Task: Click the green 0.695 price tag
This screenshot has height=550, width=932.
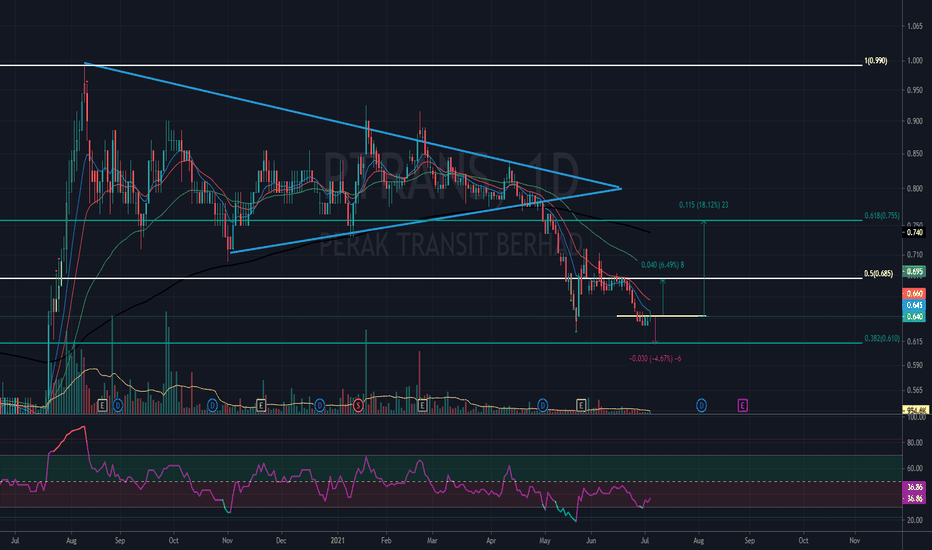Action: 914,271
